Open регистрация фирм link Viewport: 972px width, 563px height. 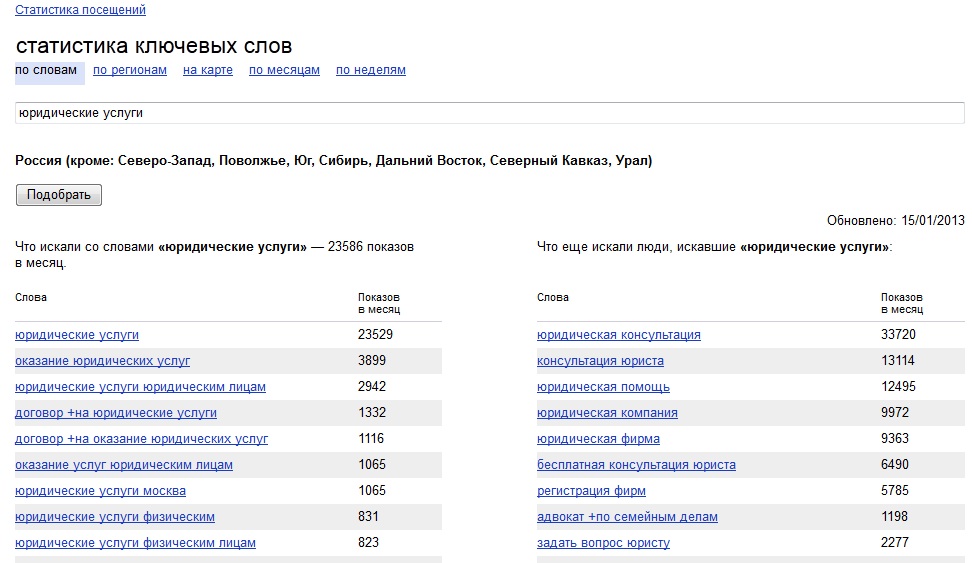[x=591, y=491]
